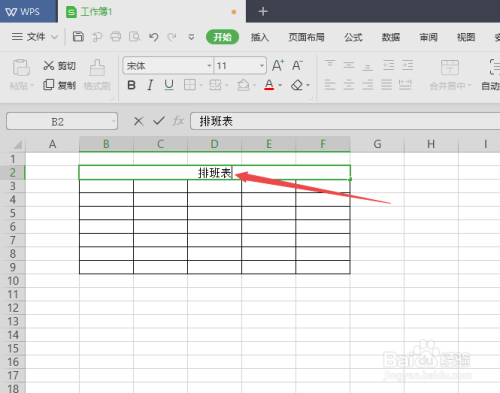Select row 10 header
This screenshot has width=500, height=393.
(x=13, y=281)
